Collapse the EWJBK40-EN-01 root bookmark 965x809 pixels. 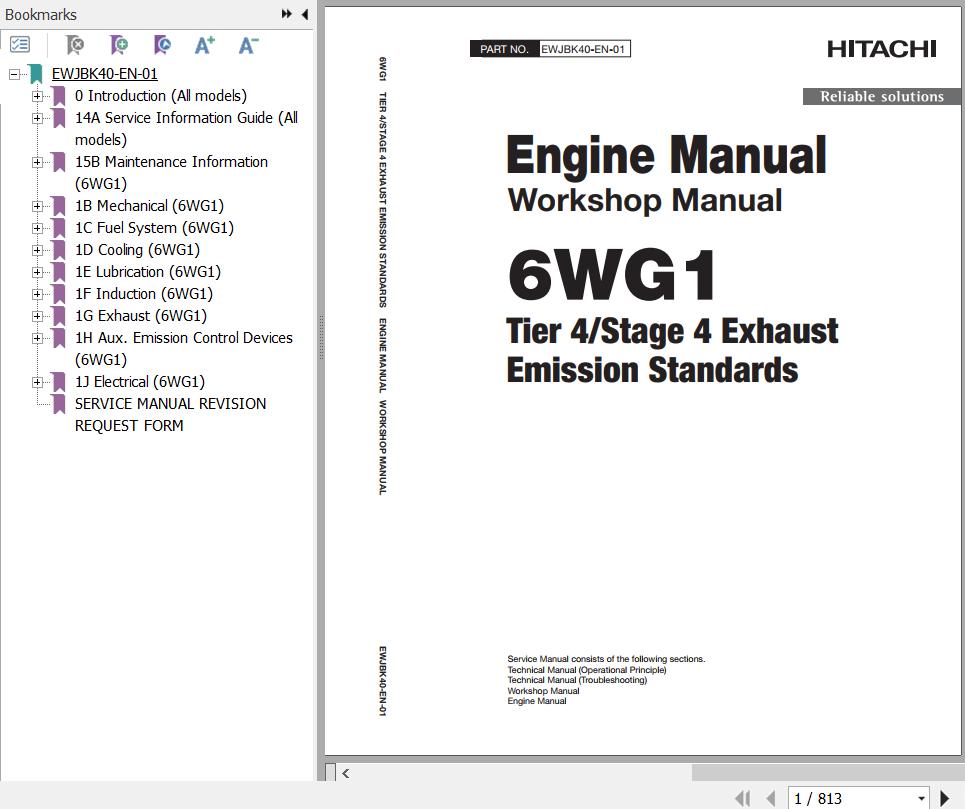pyautogui.click(x=14, y=74)
